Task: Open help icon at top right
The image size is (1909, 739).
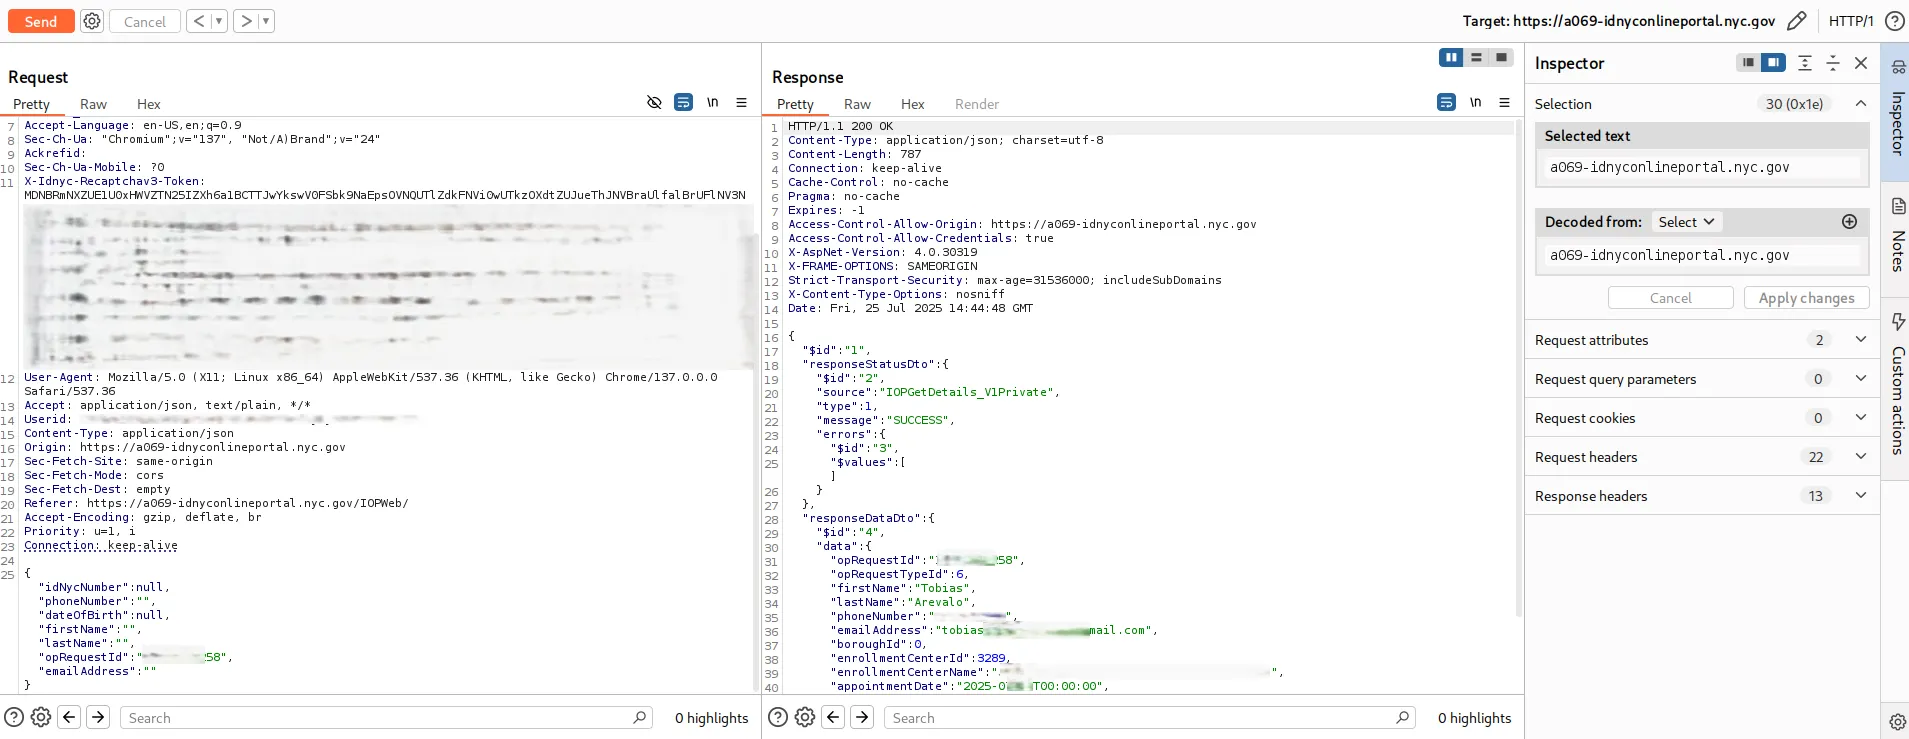Action: click(x=1894, y=21)
